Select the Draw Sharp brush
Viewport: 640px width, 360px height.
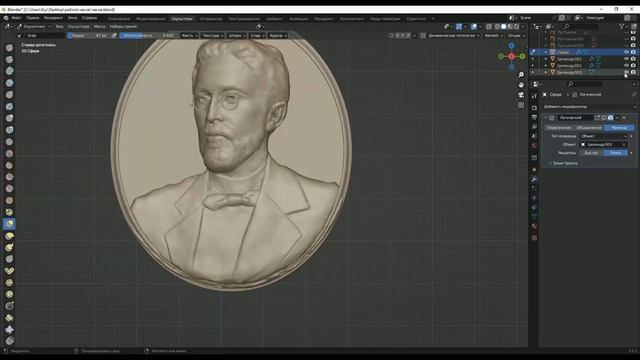point(9,60)
